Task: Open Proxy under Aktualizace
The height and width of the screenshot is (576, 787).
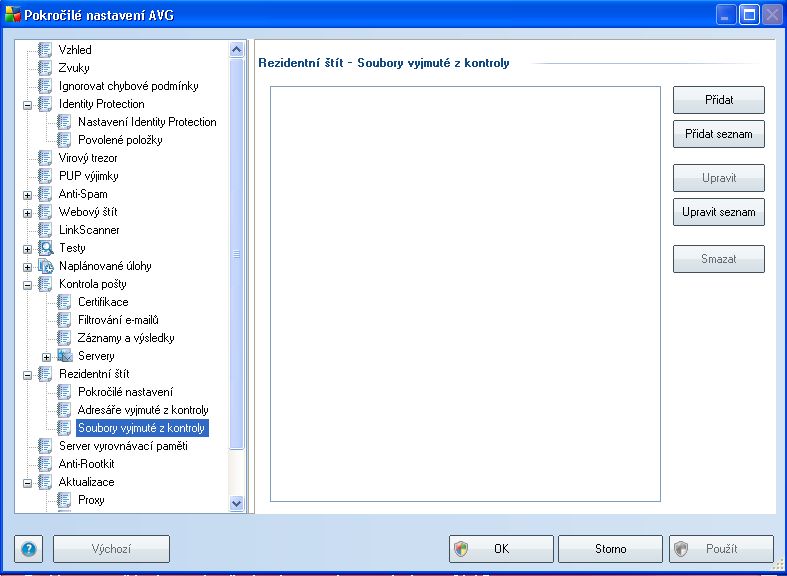Action: (x=91, y=500)
